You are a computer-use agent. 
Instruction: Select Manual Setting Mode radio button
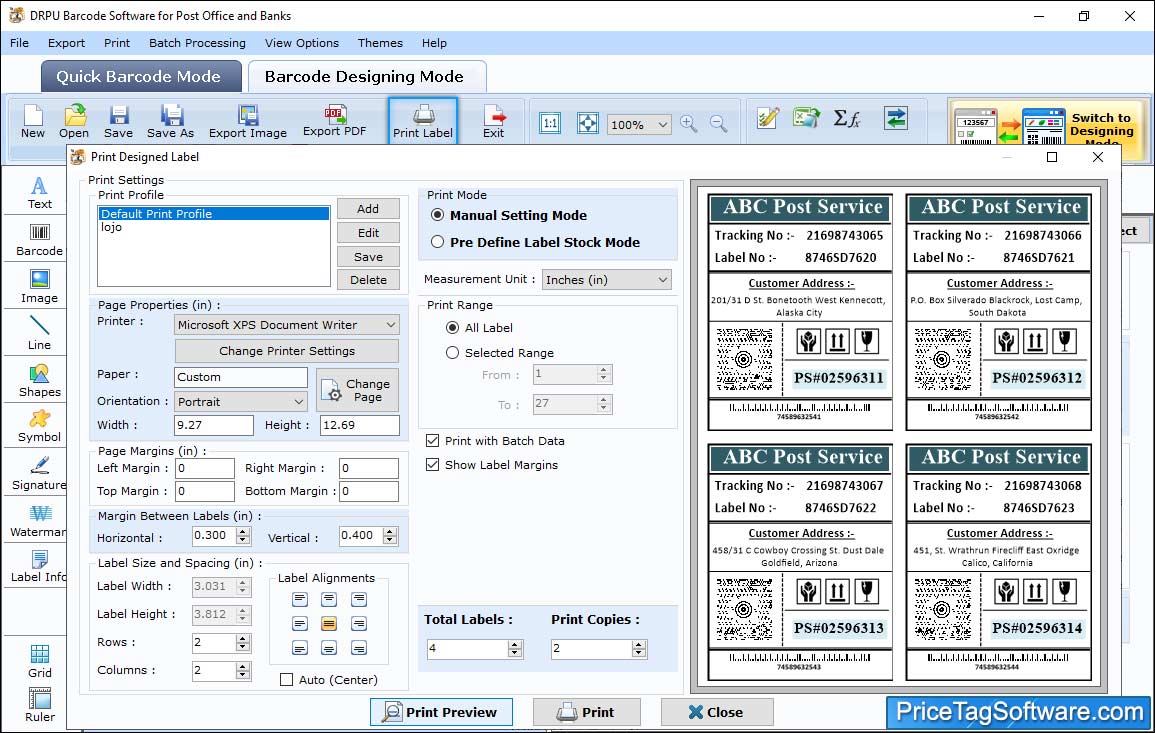438,215
